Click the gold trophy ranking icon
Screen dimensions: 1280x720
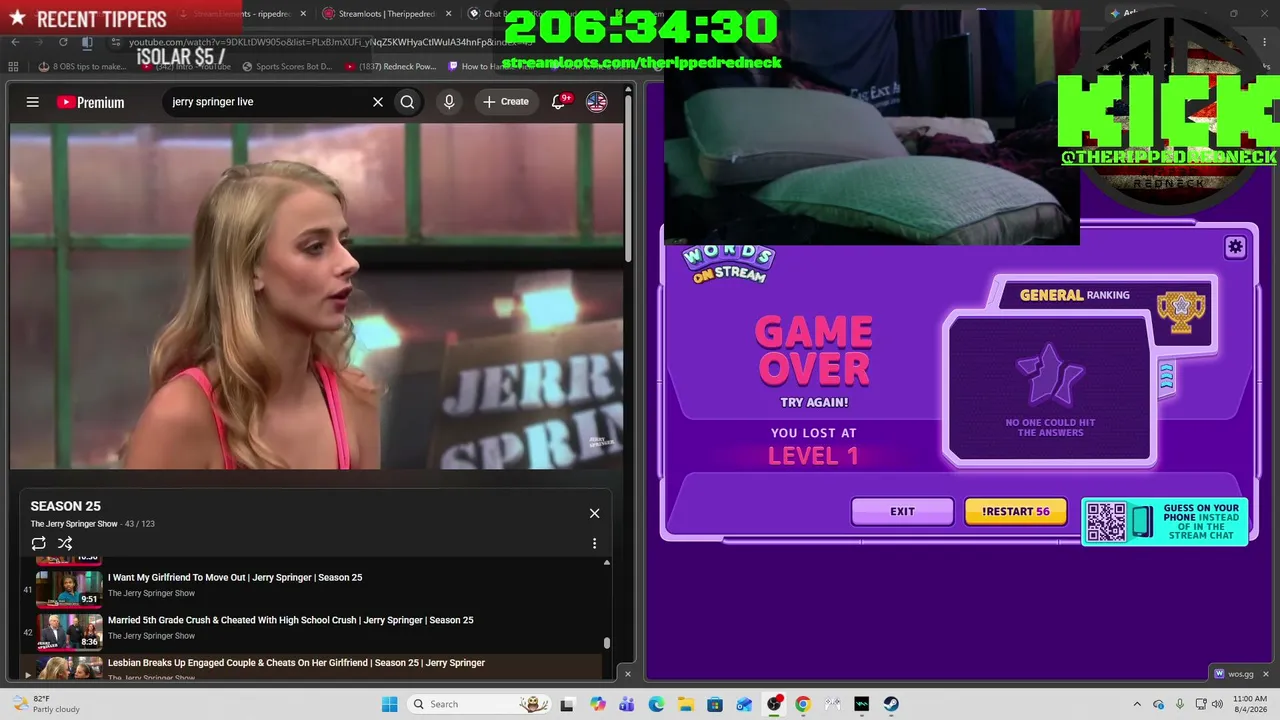pos(1181,311)
